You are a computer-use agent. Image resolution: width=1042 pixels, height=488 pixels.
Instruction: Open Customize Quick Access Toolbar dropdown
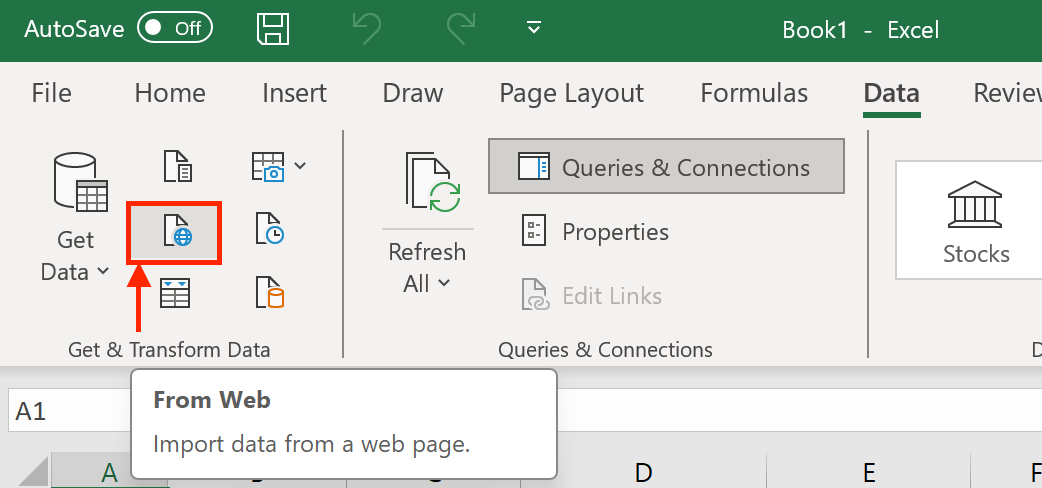pyautogui.click(x=533, y=28)
